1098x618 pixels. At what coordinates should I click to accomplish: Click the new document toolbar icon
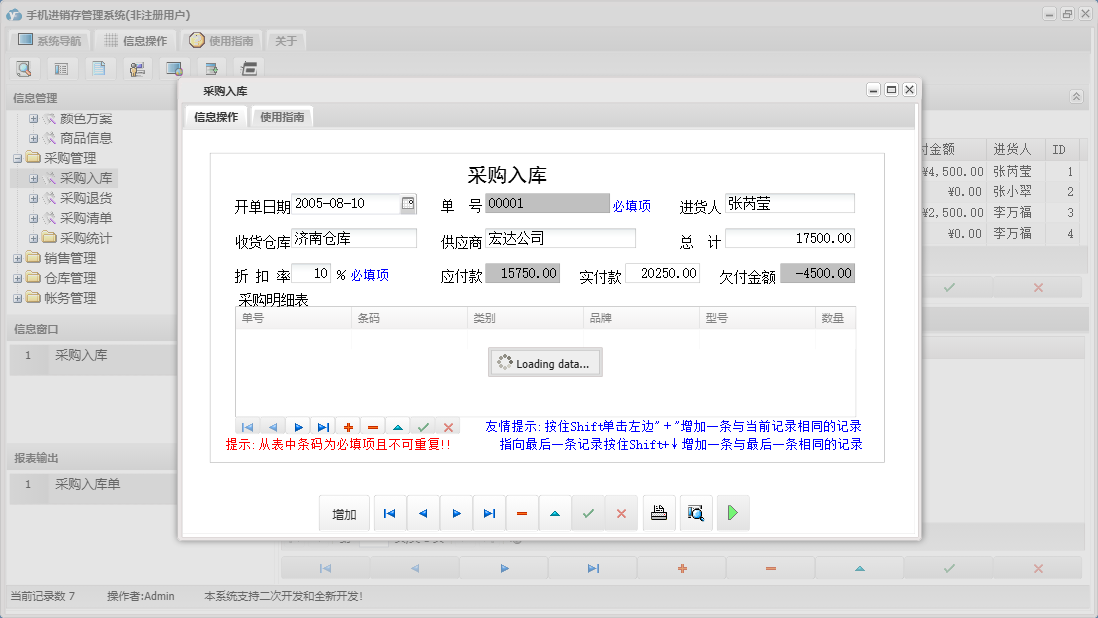(100, 68)
